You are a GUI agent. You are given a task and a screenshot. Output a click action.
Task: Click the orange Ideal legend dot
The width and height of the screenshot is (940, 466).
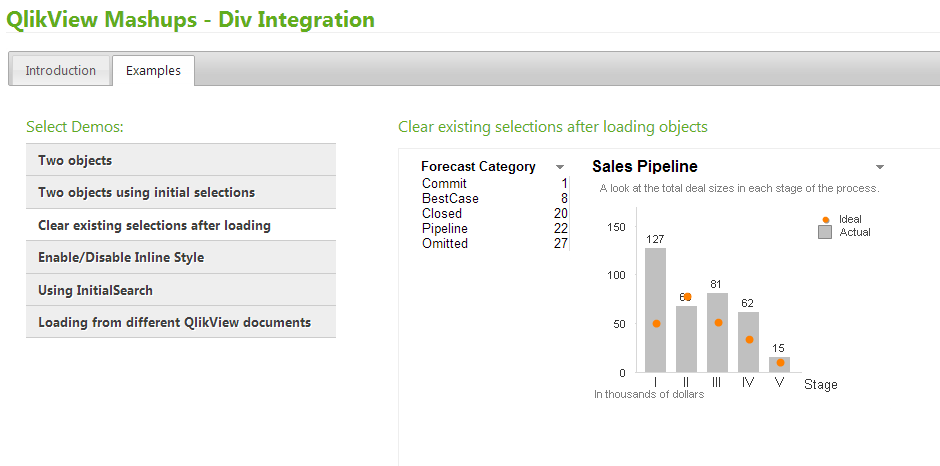[825, 219]
